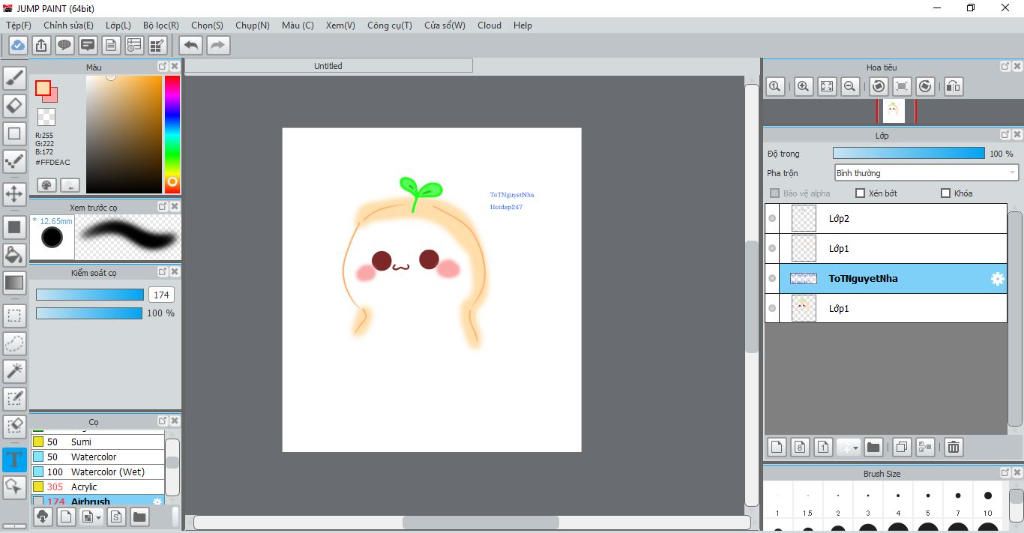The image size is (1024, 533).
Task: Select the Select Pen tool
Action: tap(14, 398)
